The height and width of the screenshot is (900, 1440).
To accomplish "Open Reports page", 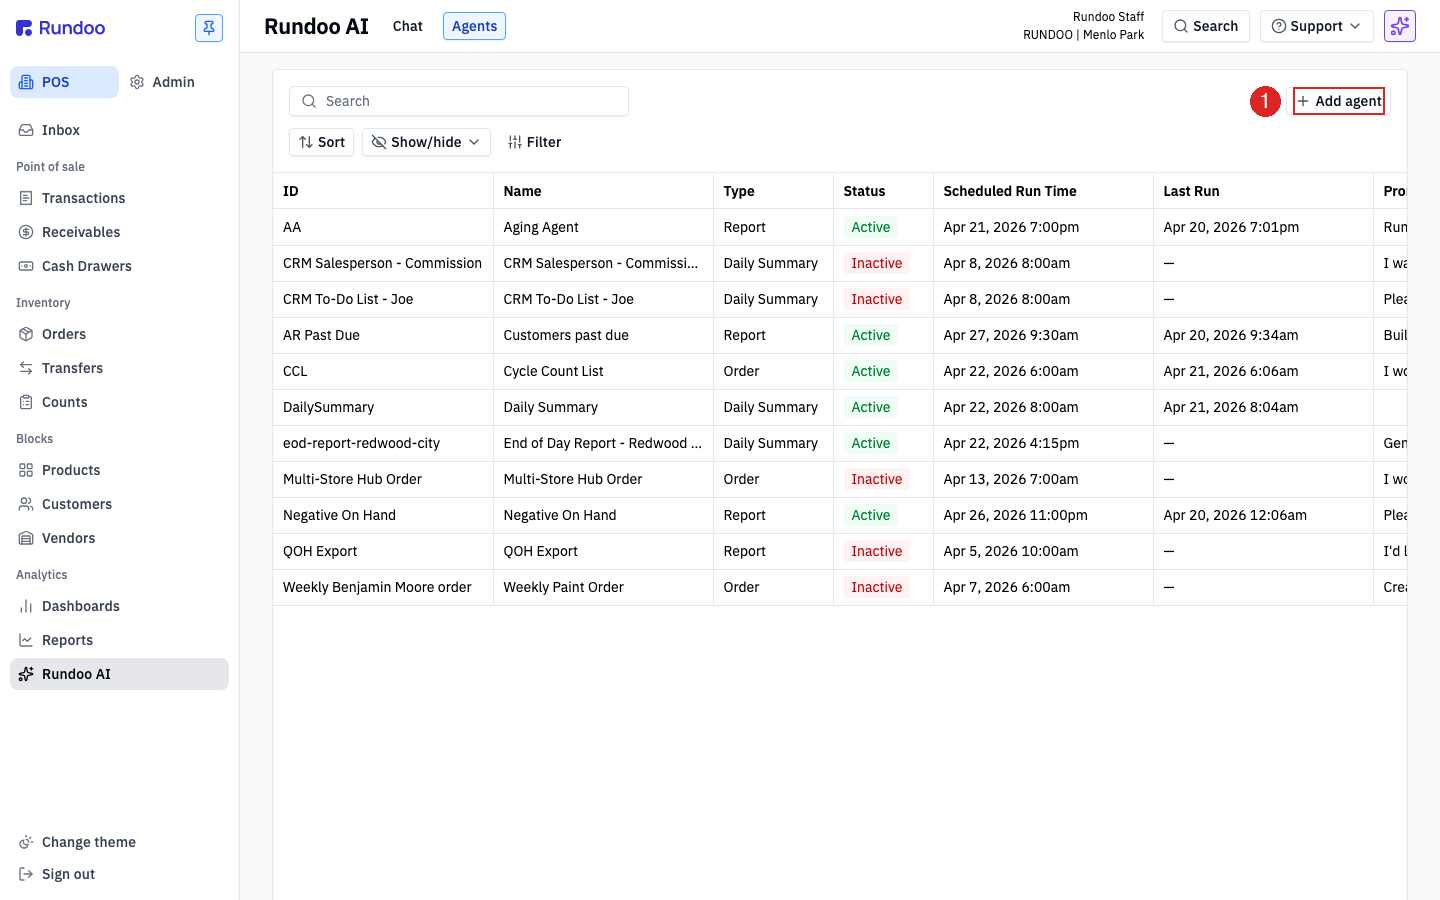I will [120, 640].
